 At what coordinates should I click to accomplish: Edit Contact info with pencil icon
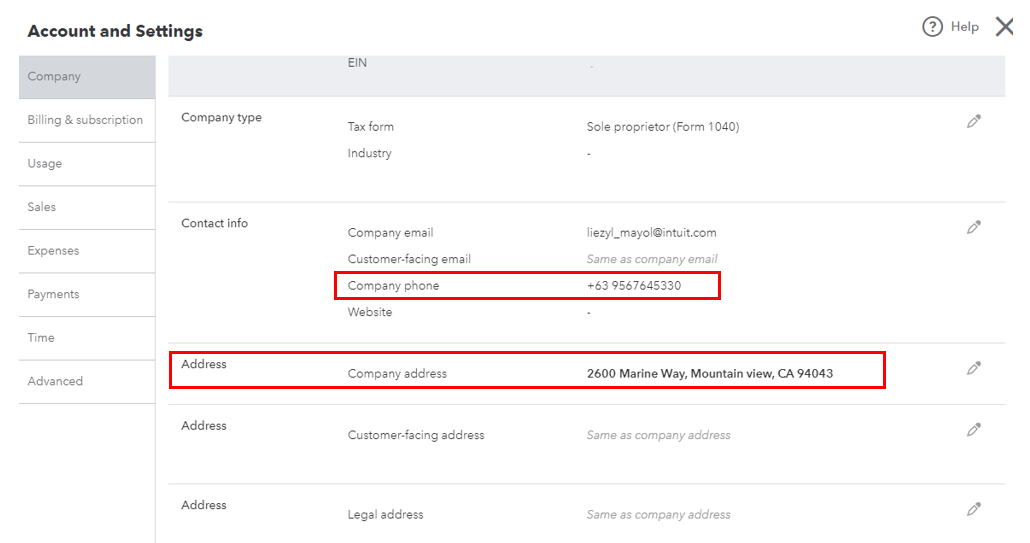point(974,227)
